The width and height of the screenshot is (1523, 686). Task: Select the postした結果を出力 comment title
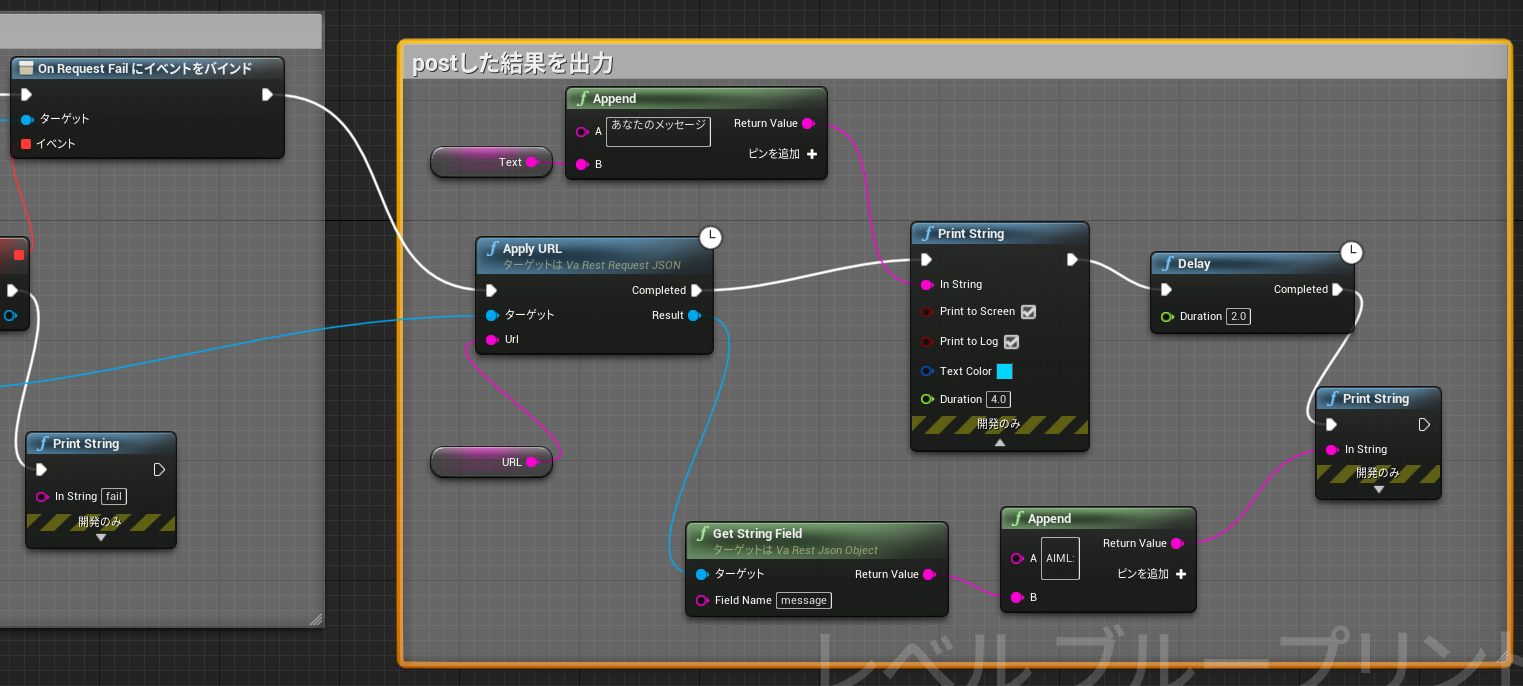pyautogui.click(x=512, y=64)
